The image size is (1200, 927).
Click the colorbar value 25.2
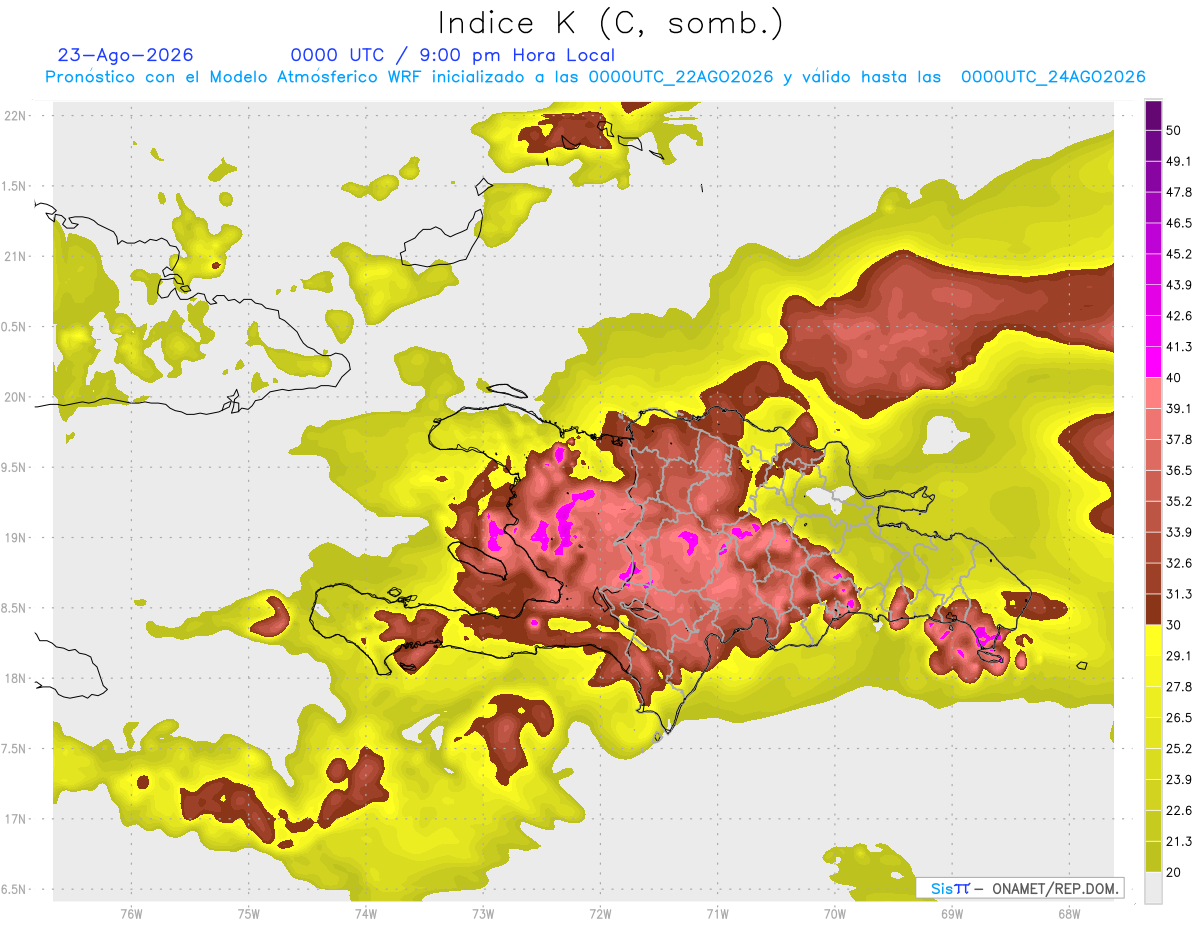[x=1178, y=749]
